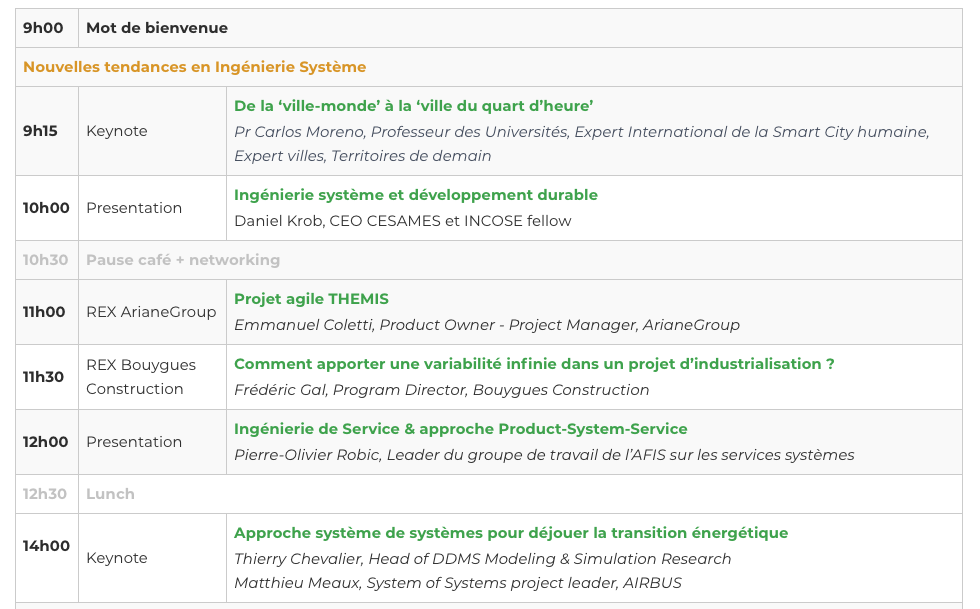Open 'Comment apporter une variabilité infinie' talk

pyautogui.click(x=534, y=364)
